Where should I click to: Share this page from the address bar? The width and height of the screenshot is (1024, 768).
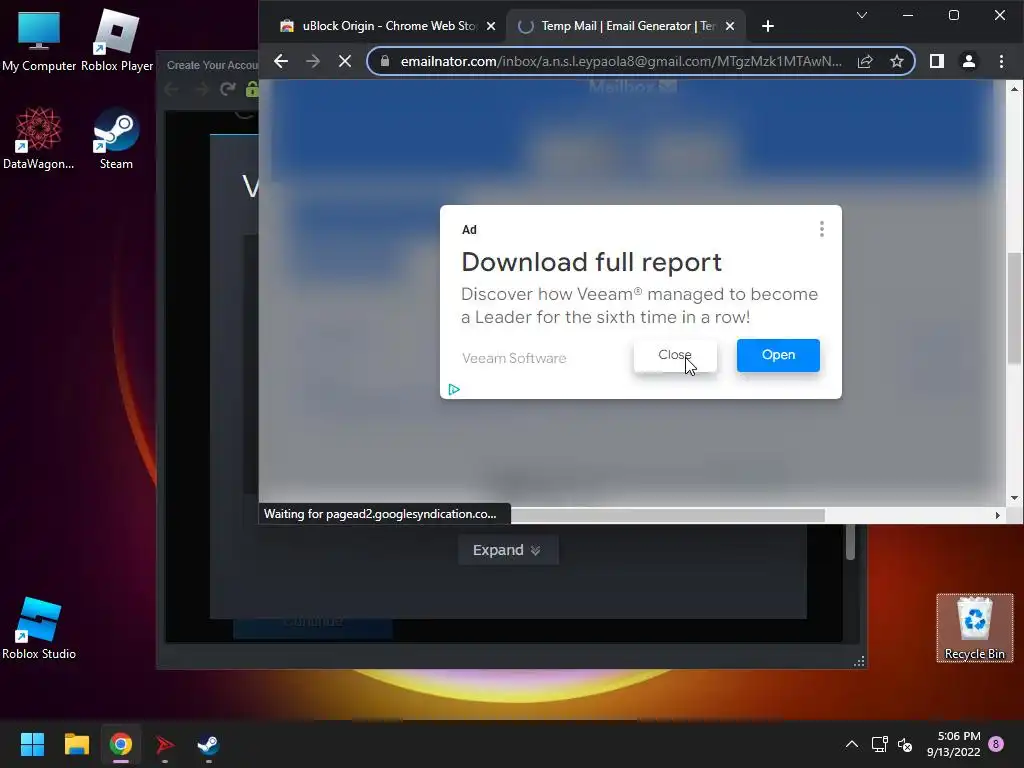point(865,61)
